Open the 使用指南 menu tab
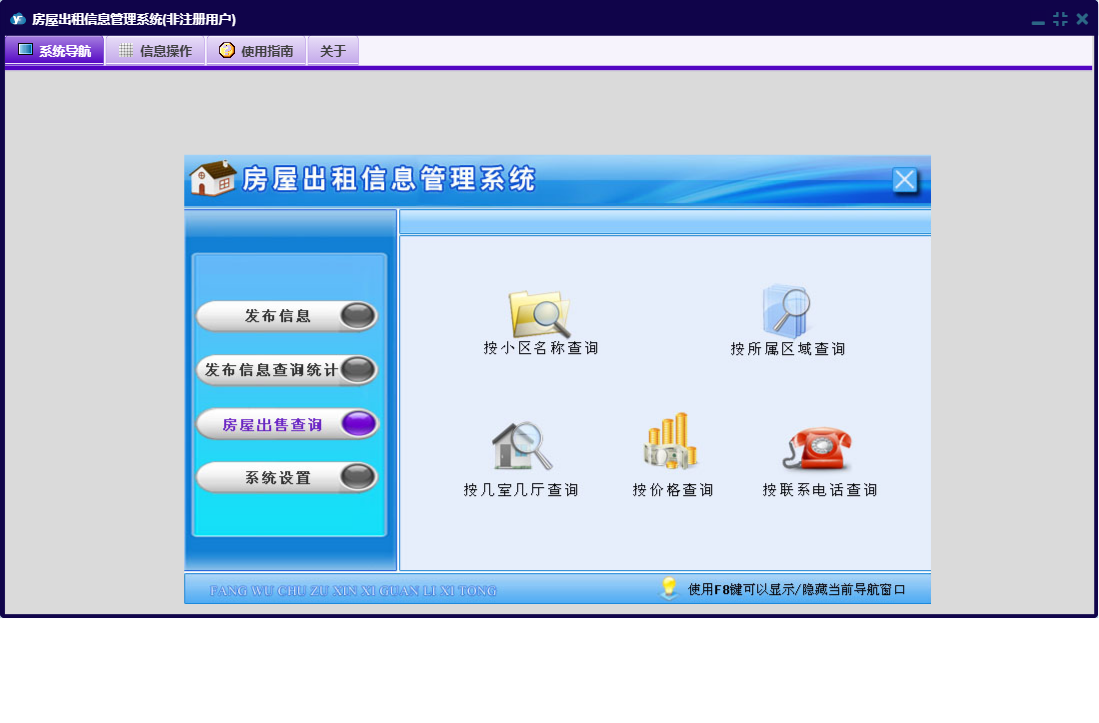This screenshot has width=1099, height=723. tap(257, 50)
